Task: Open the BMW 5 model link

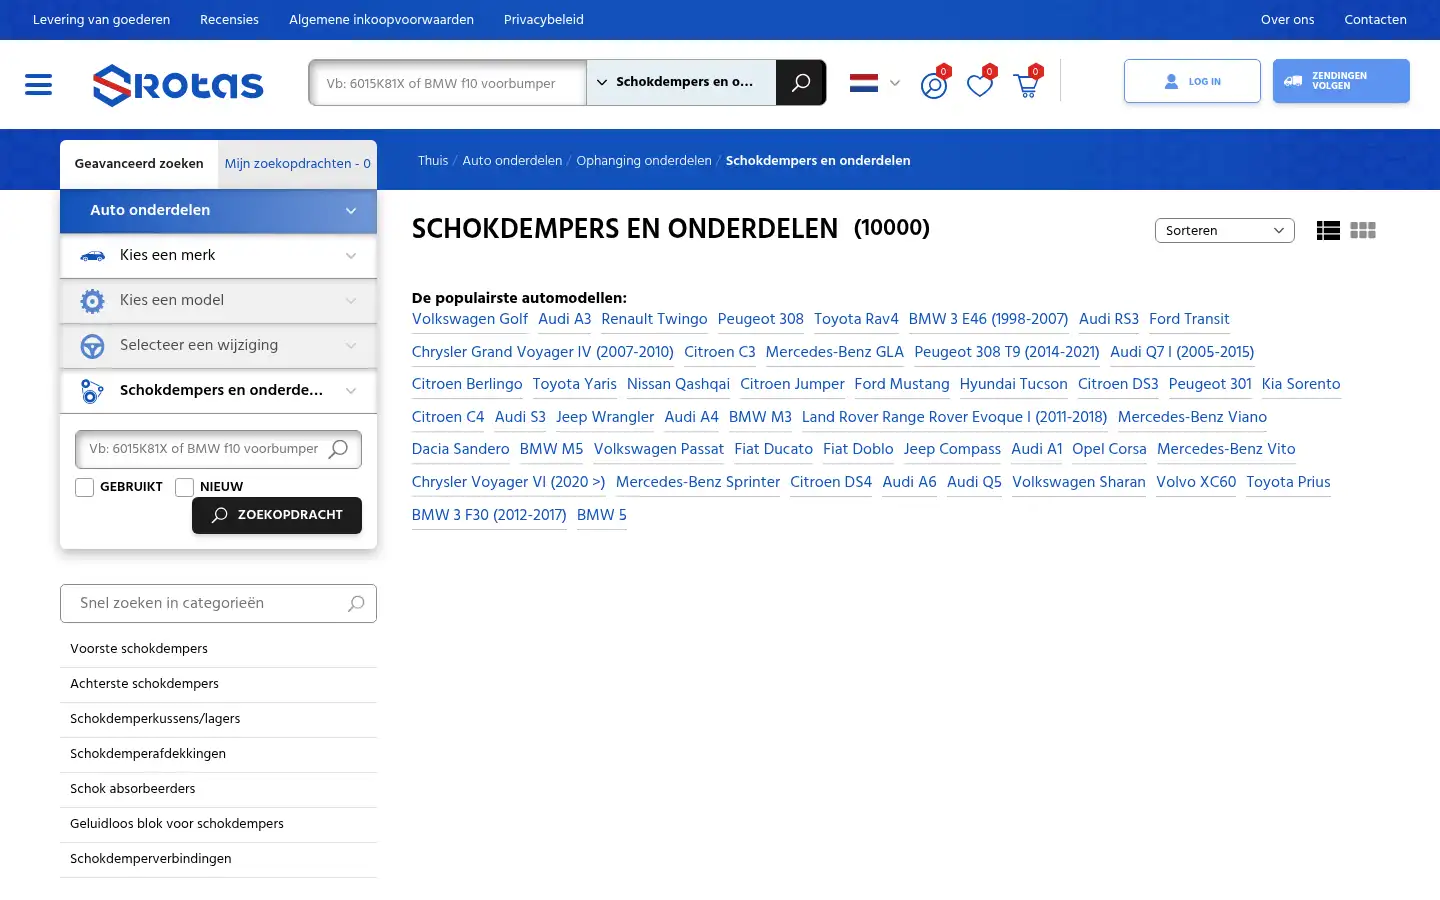Action: [x=602, y=516]
